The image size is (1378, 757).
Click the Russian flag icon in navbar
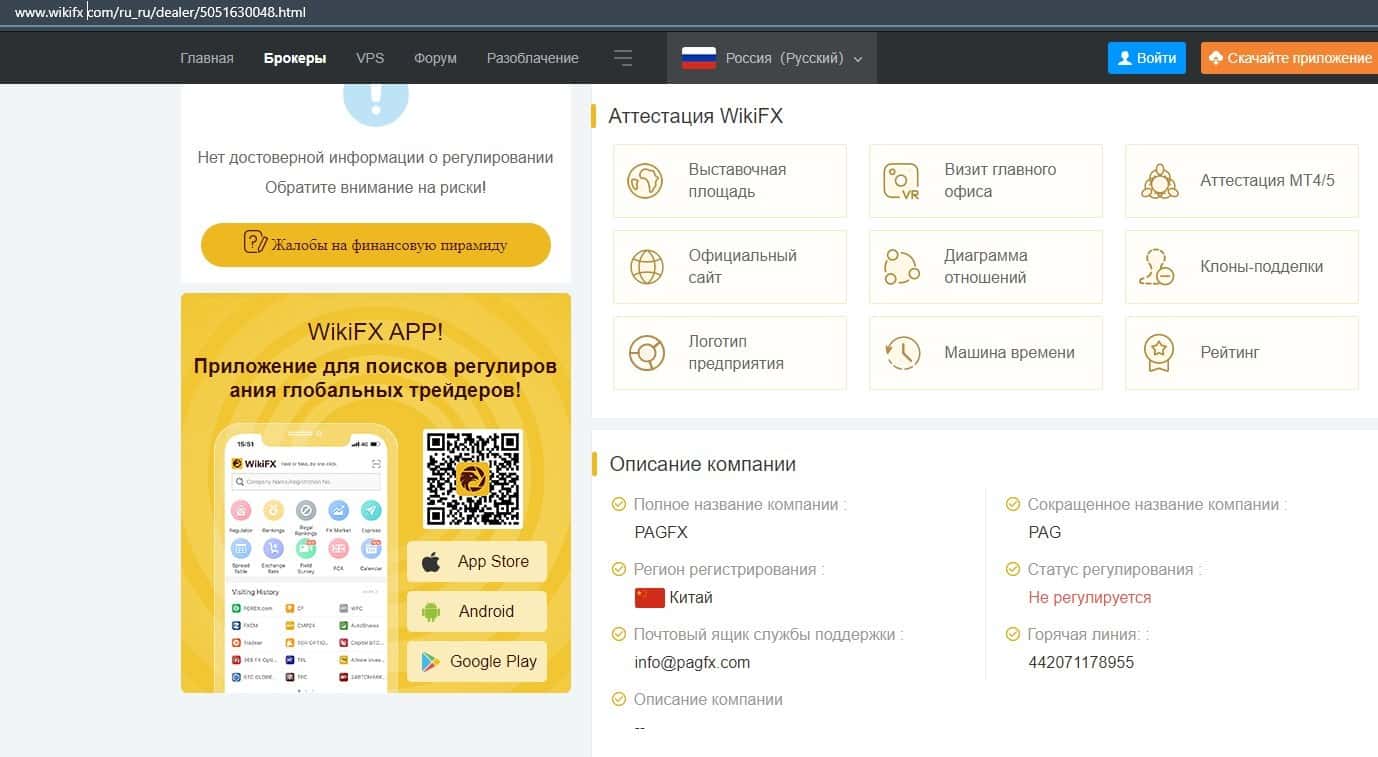[x=699, y=58]
